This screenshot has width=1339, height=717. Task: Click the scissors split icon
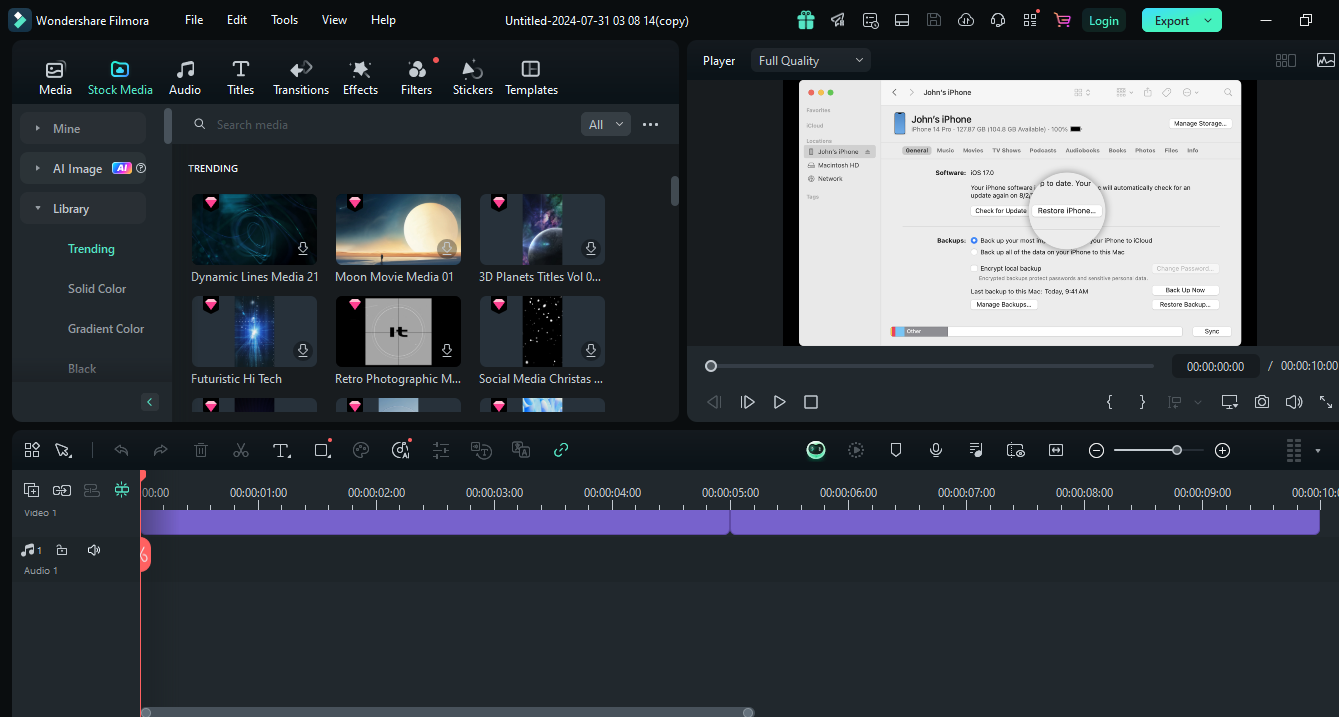coord(240,450)
